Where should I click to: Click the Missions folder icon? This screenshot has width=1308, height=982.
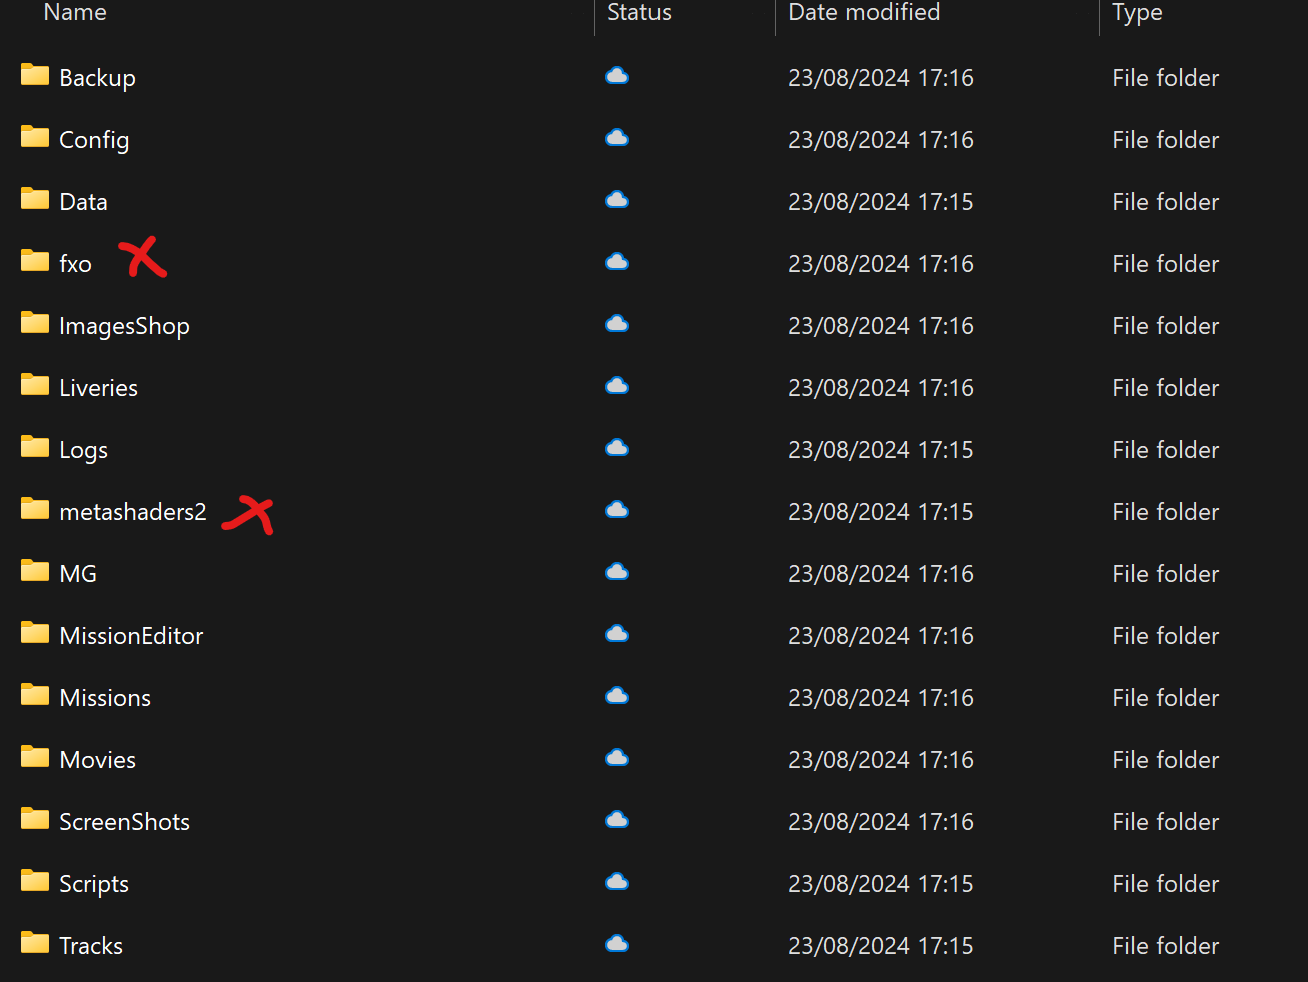[35, 695]
